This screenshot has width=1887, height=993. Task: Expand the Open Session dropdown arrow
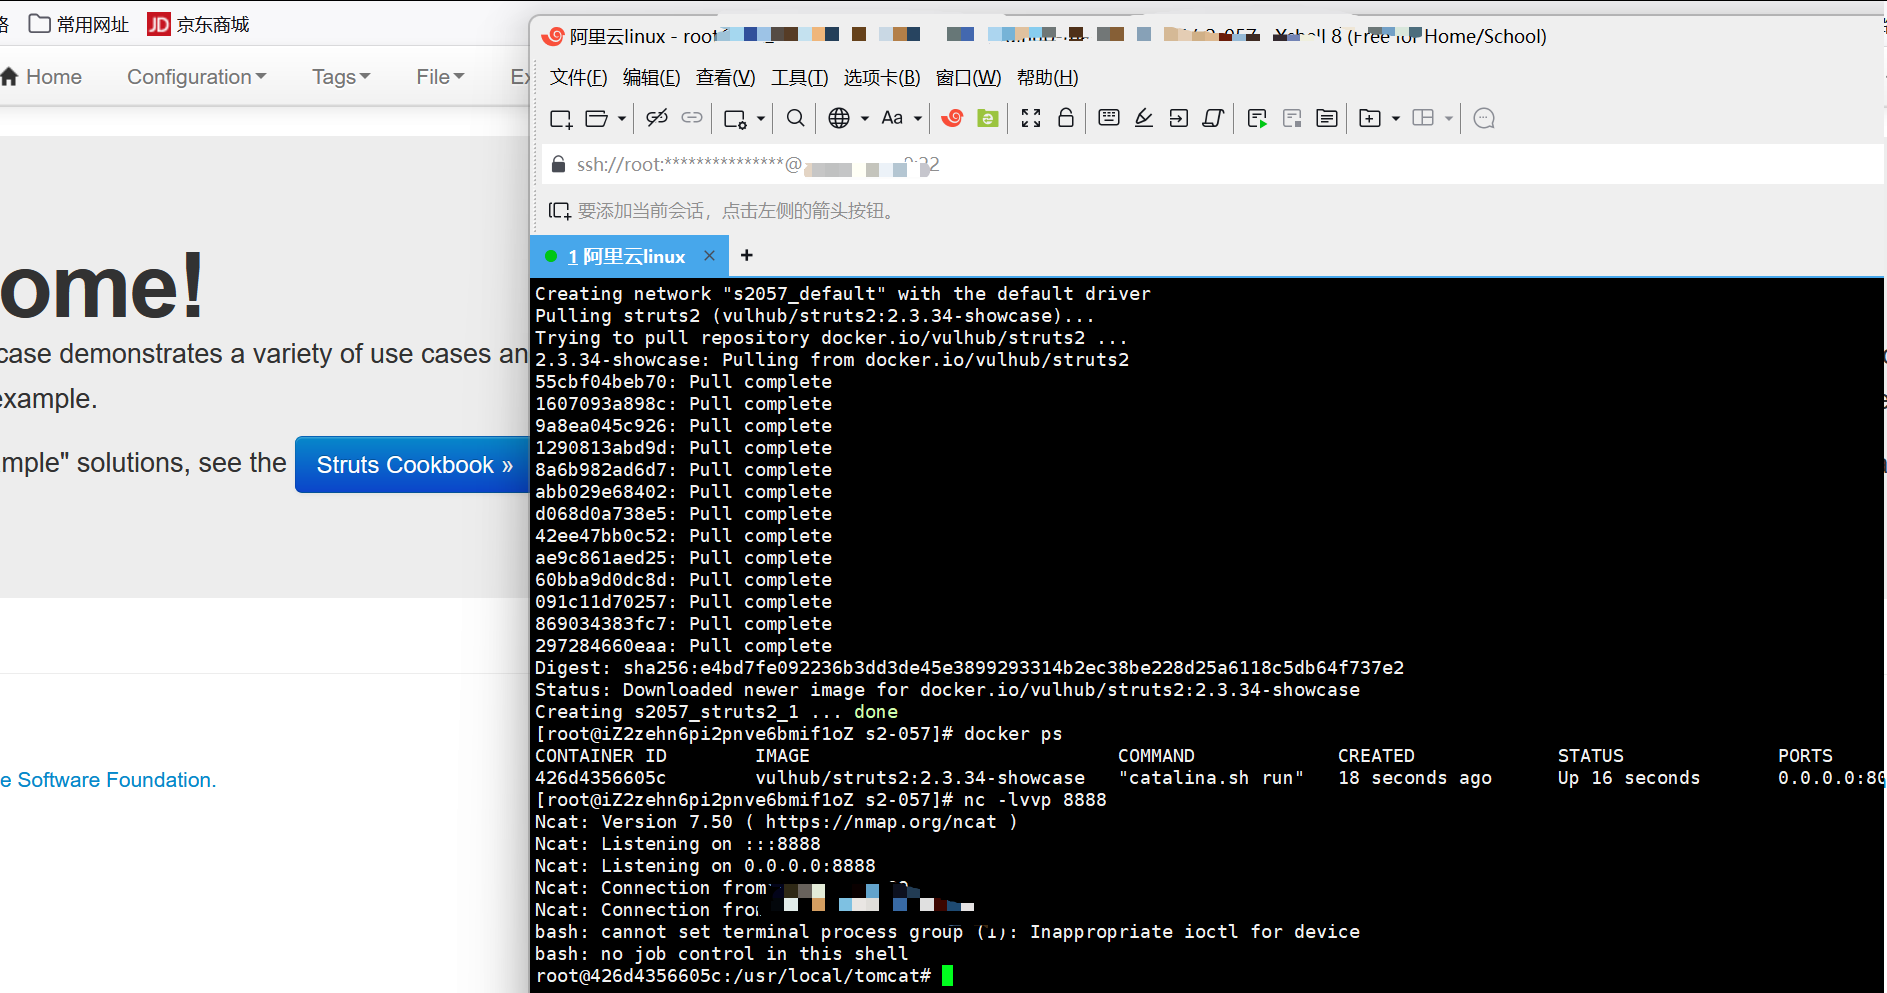621,119
